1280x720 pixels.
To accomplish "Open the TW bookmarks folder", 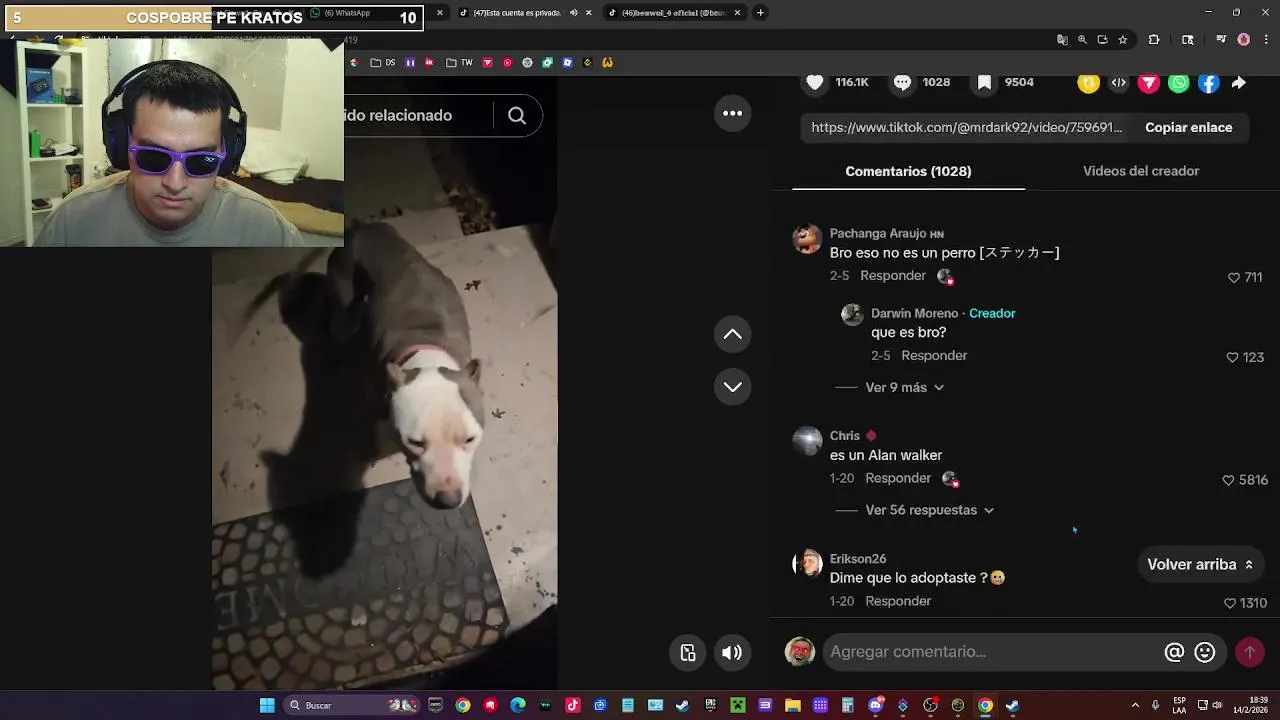I will point(459,62).
